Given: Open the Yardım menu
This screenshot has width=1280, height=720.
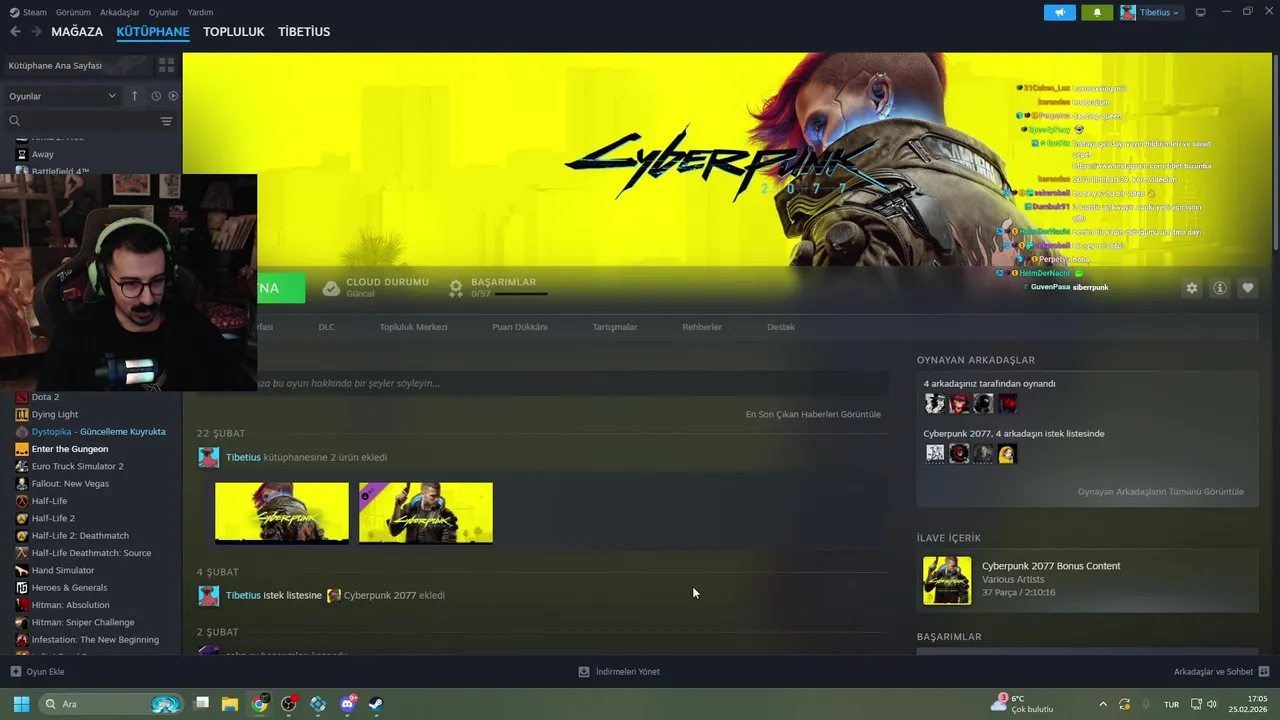Looking at the screenshot, I should (200, 12).
